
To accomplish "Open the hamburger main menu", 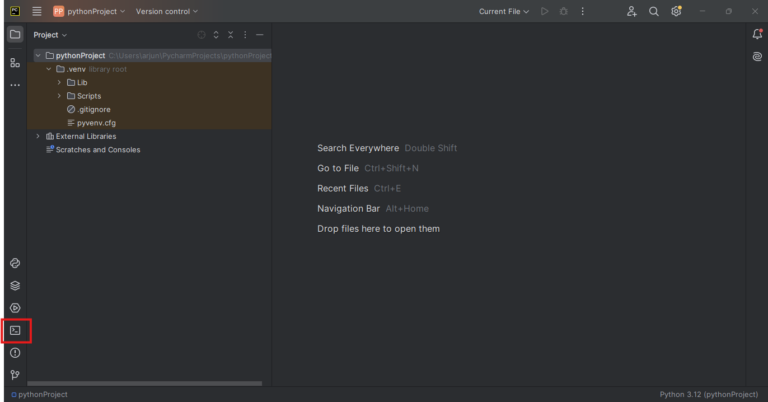I will [37, 11].
